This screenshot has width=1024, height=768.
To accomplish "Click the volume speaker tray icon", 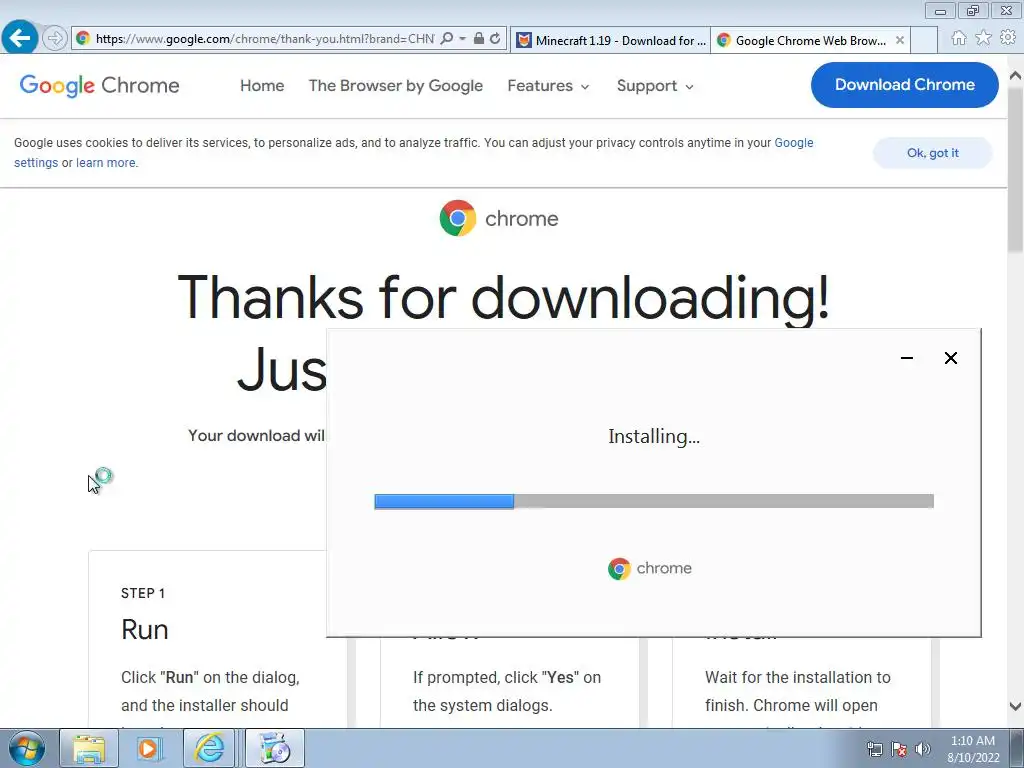I will click(x=923, y=749).
